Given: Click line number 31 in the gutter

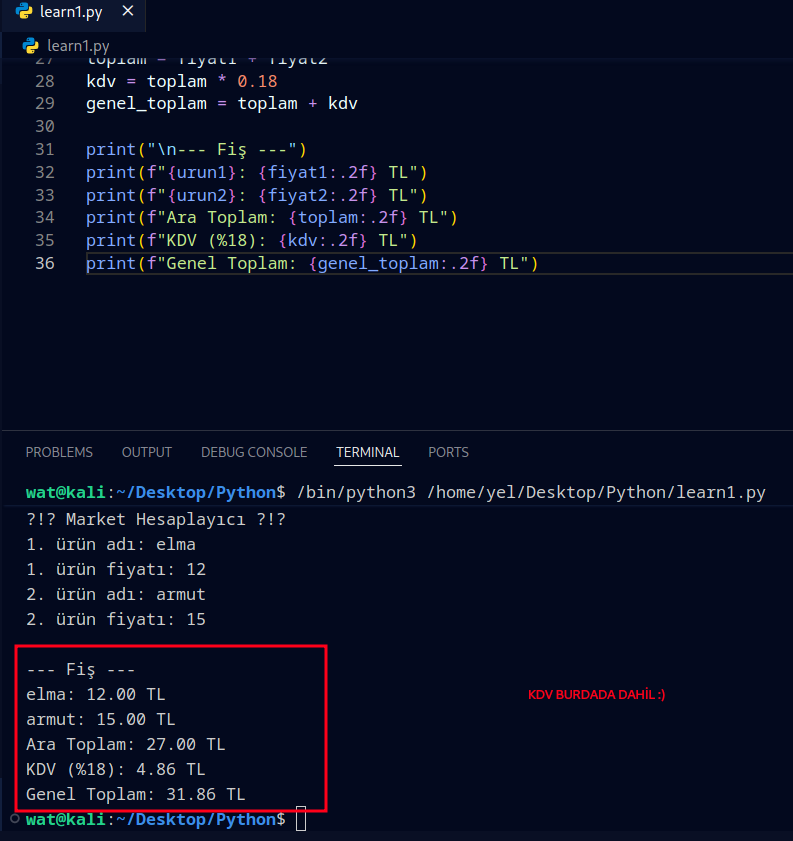Looking at the screenshot, I should pos(45,150).
